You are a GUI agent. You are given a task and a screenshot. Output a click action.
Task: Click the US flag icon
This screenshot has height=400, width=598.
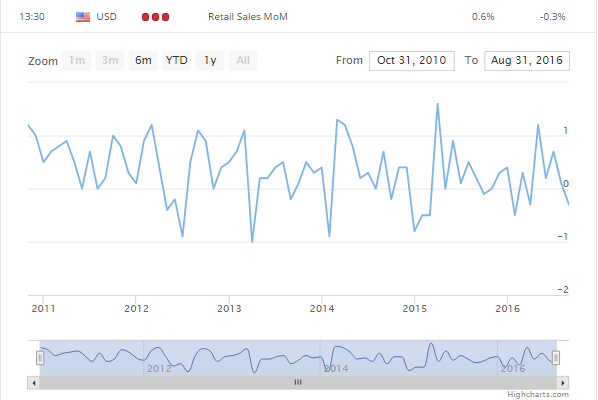tap(83, 17)
